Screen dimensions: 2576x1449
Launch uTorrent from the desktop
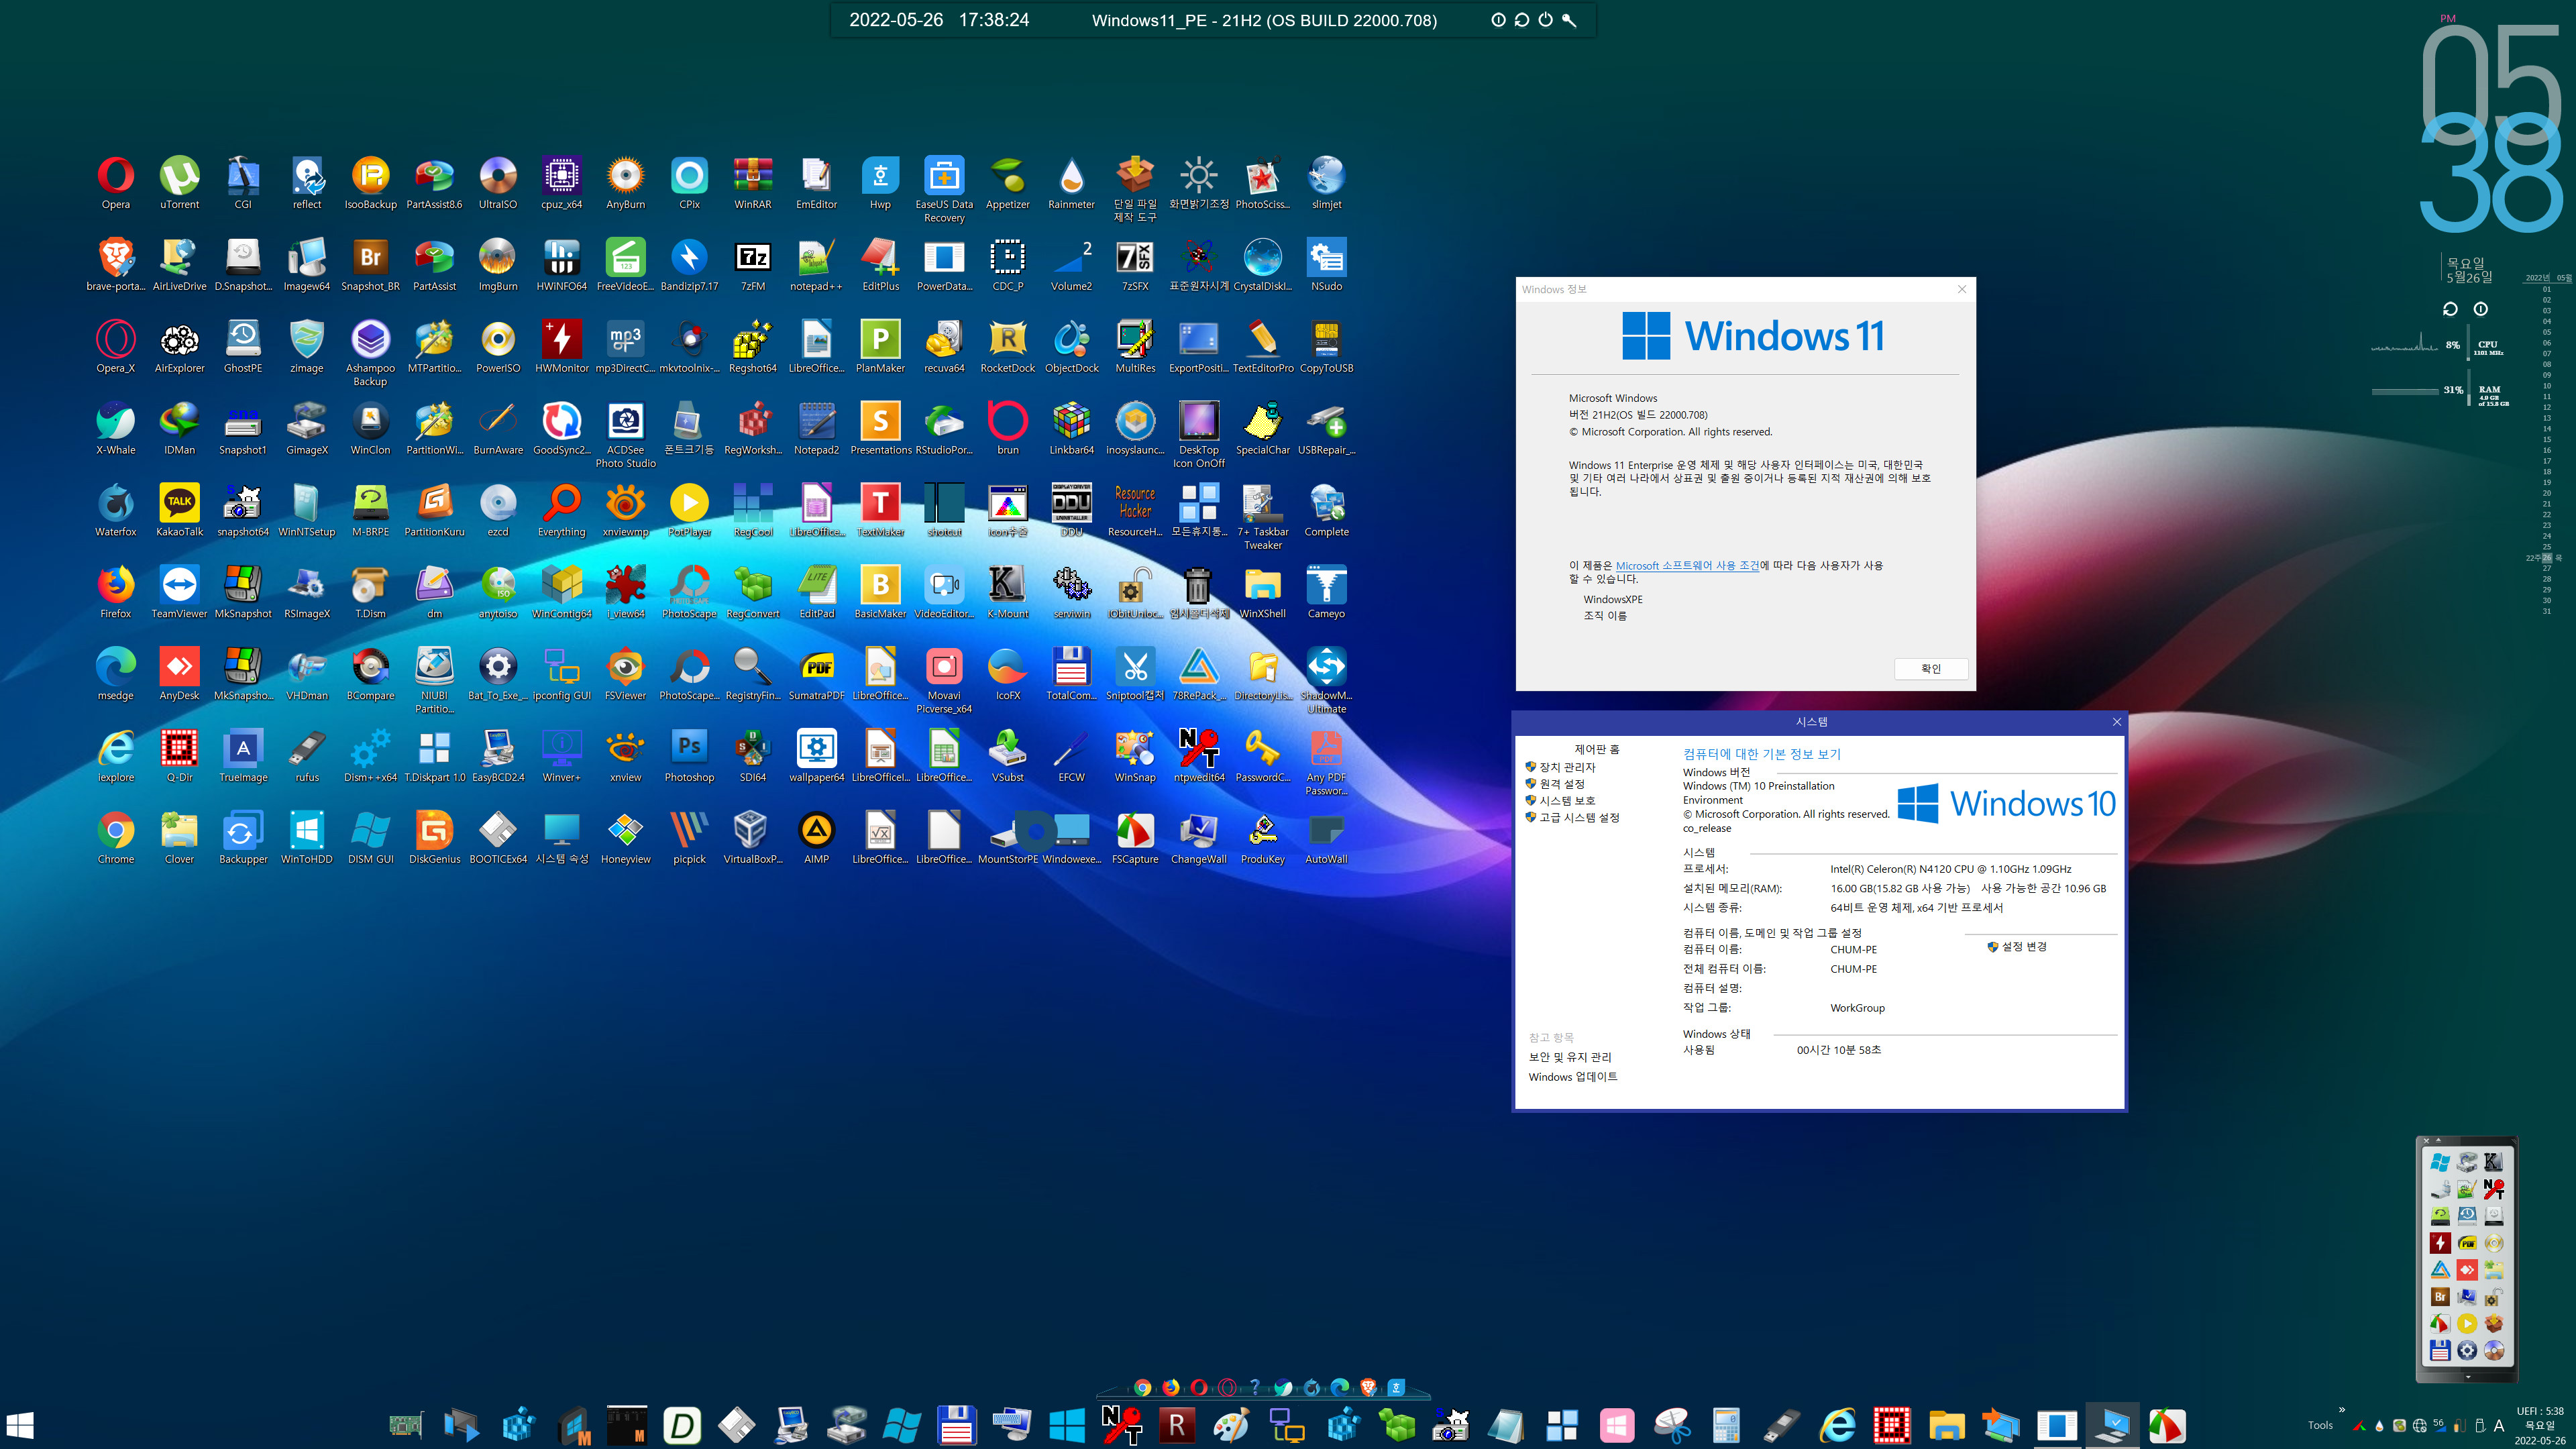(179, 182)
